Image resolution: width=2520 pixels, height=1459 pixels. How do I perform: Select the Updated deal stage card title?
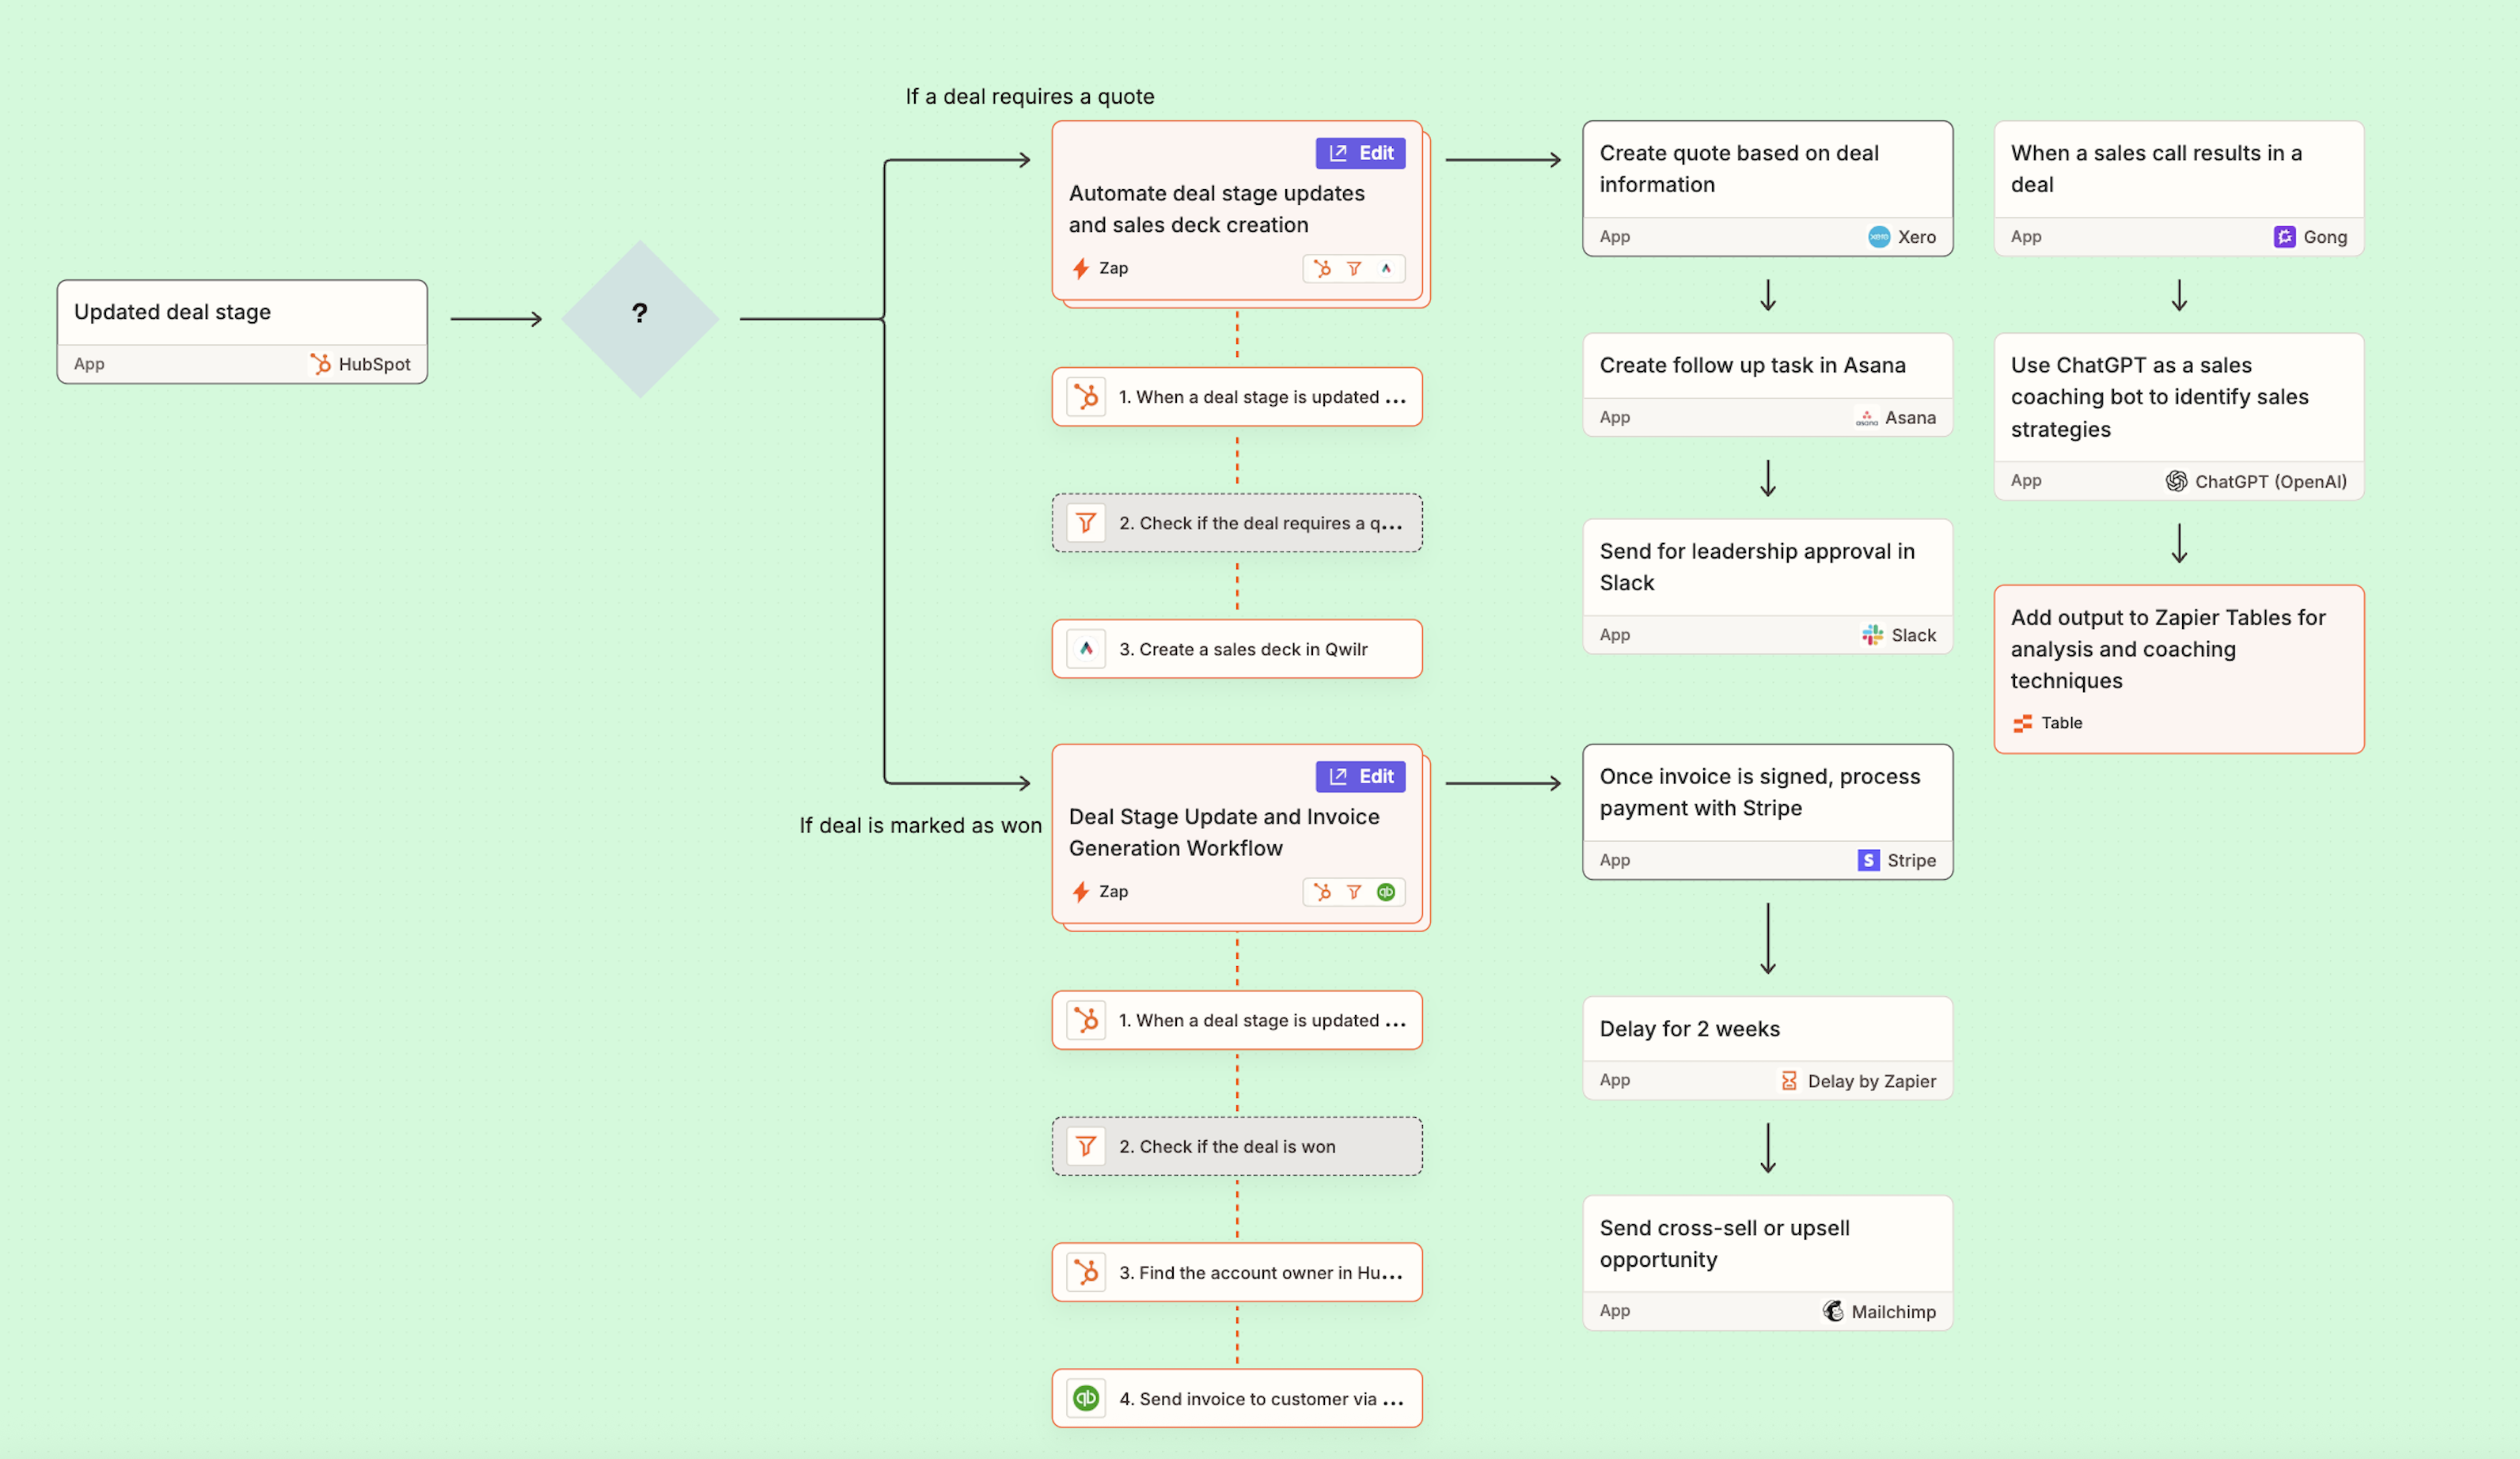172,312
